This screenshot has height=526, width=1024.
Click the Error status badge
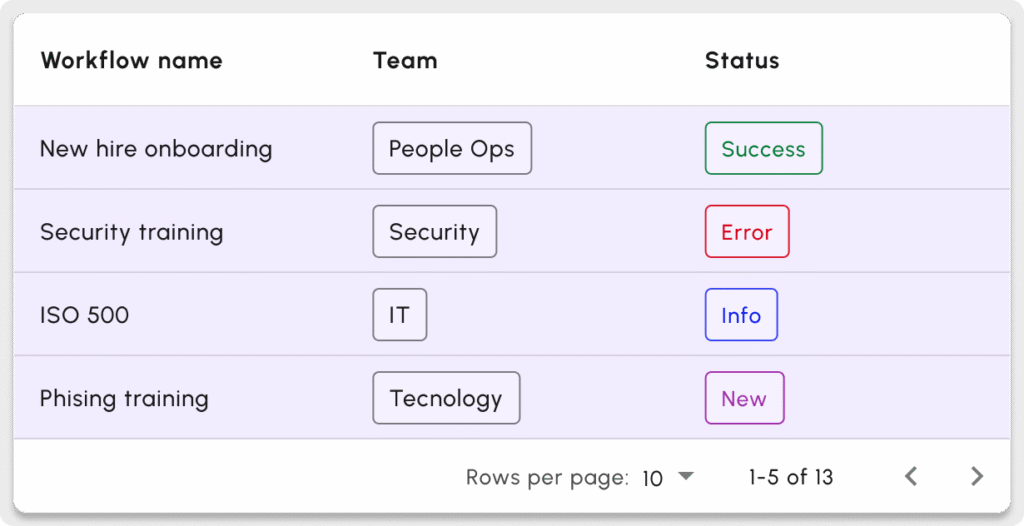(x=747, y=232)
